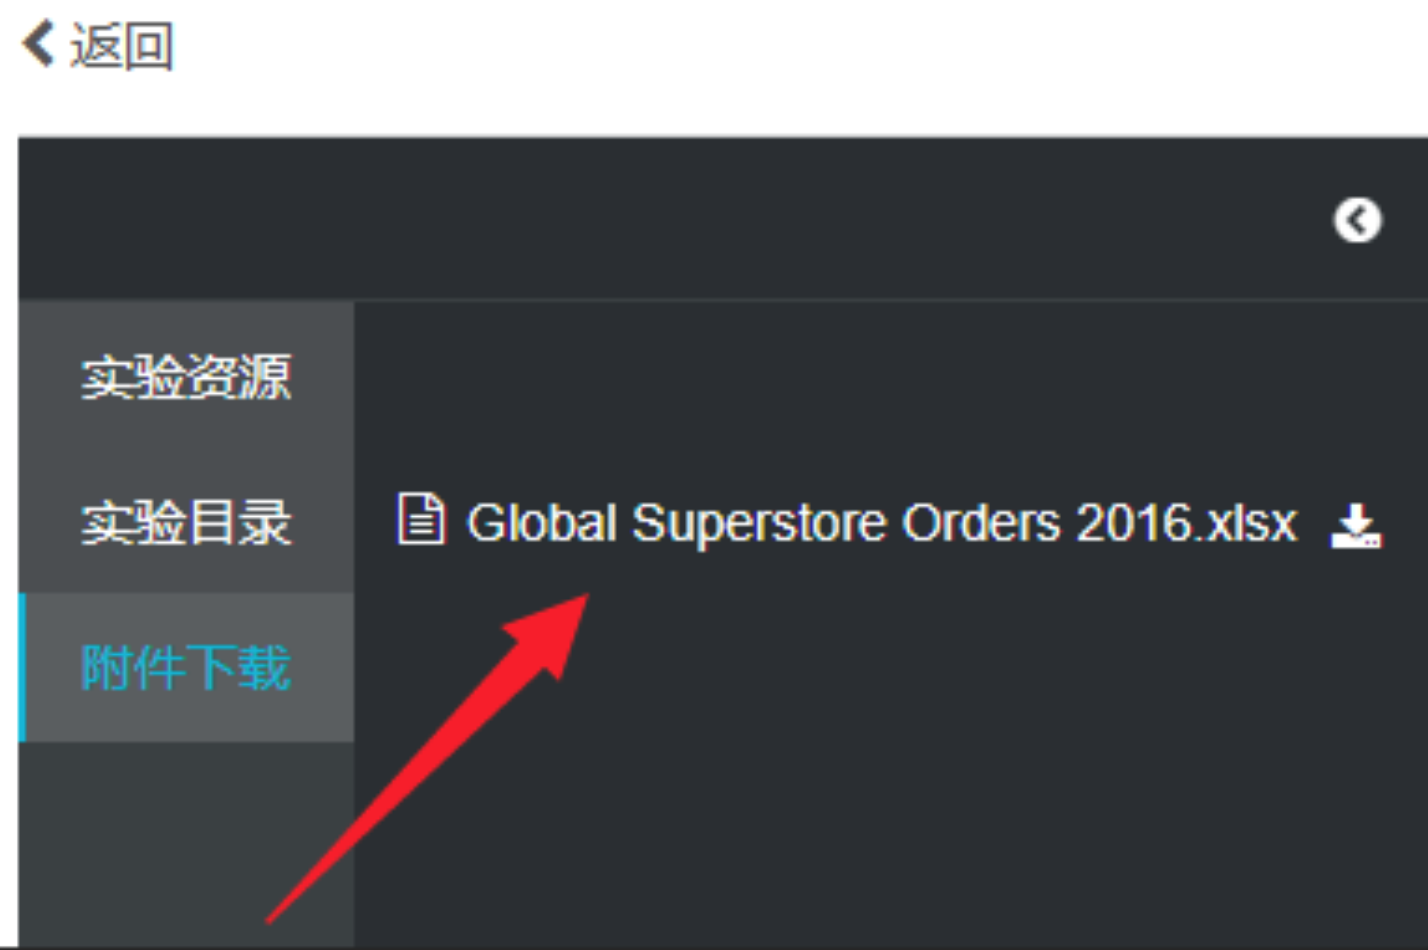Click the back chevron arrow icon
The width and height of the screenshot is (1428, 950).
37,45
